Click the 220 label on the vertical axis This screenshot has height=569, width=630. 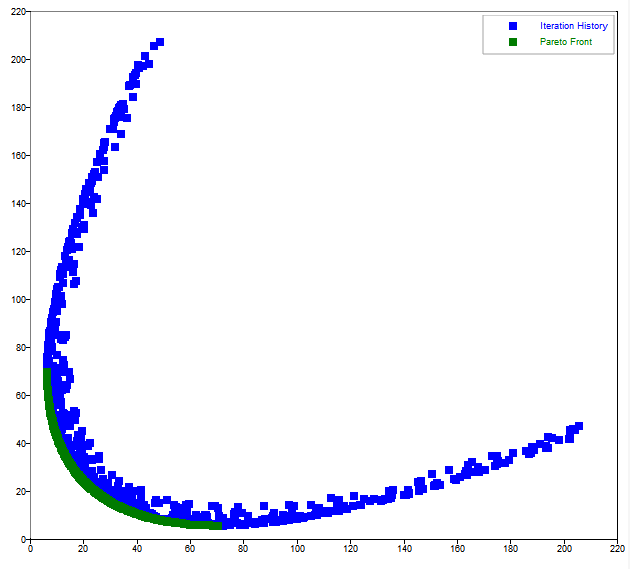(x=16, y=12)
